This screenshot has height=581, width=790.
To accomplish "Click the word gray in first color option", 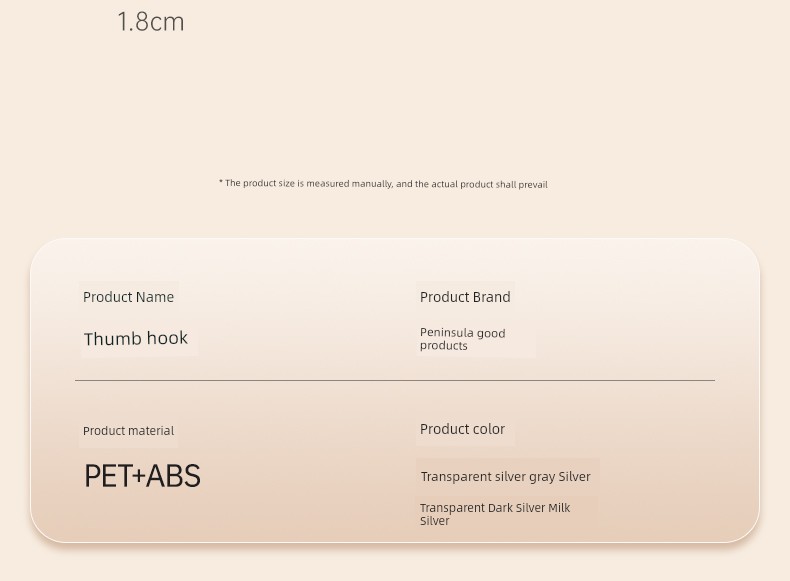I will click(541, 477).
